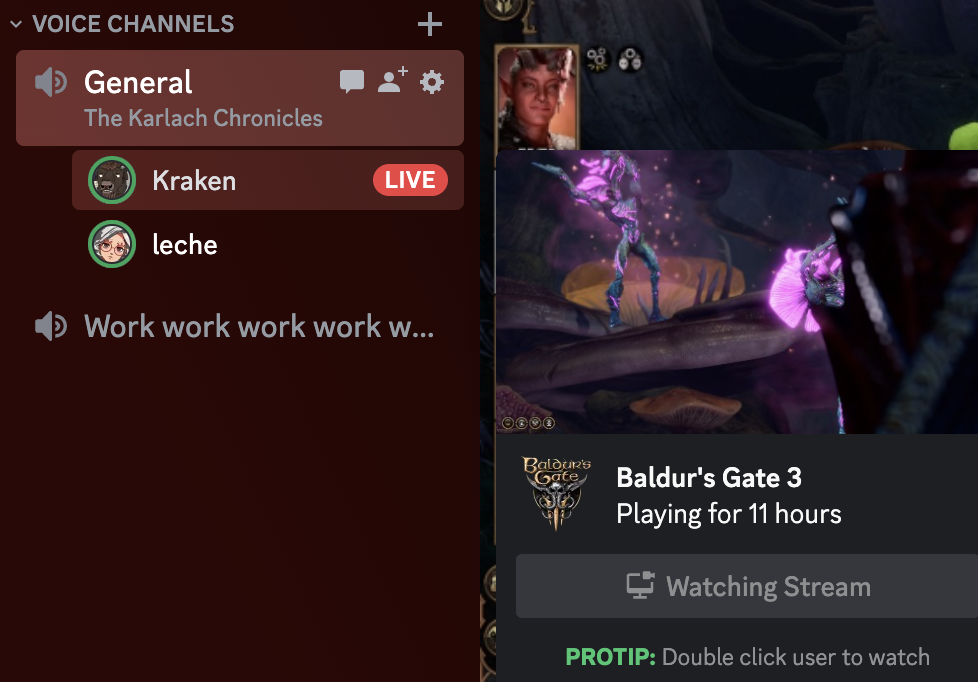This screenshot has height=682, width=978.
Task: Click the Baldur's Gate 3 game logo
Action: pos(556,494)
